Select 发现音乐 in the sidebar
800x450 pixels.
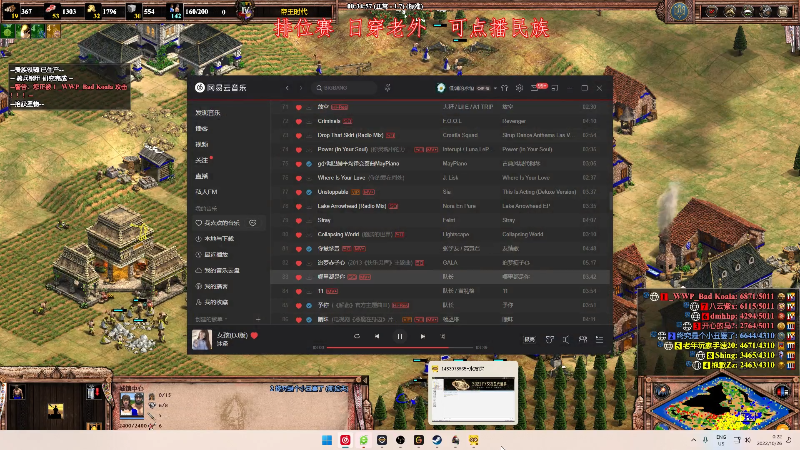click(x=208, y=112)
